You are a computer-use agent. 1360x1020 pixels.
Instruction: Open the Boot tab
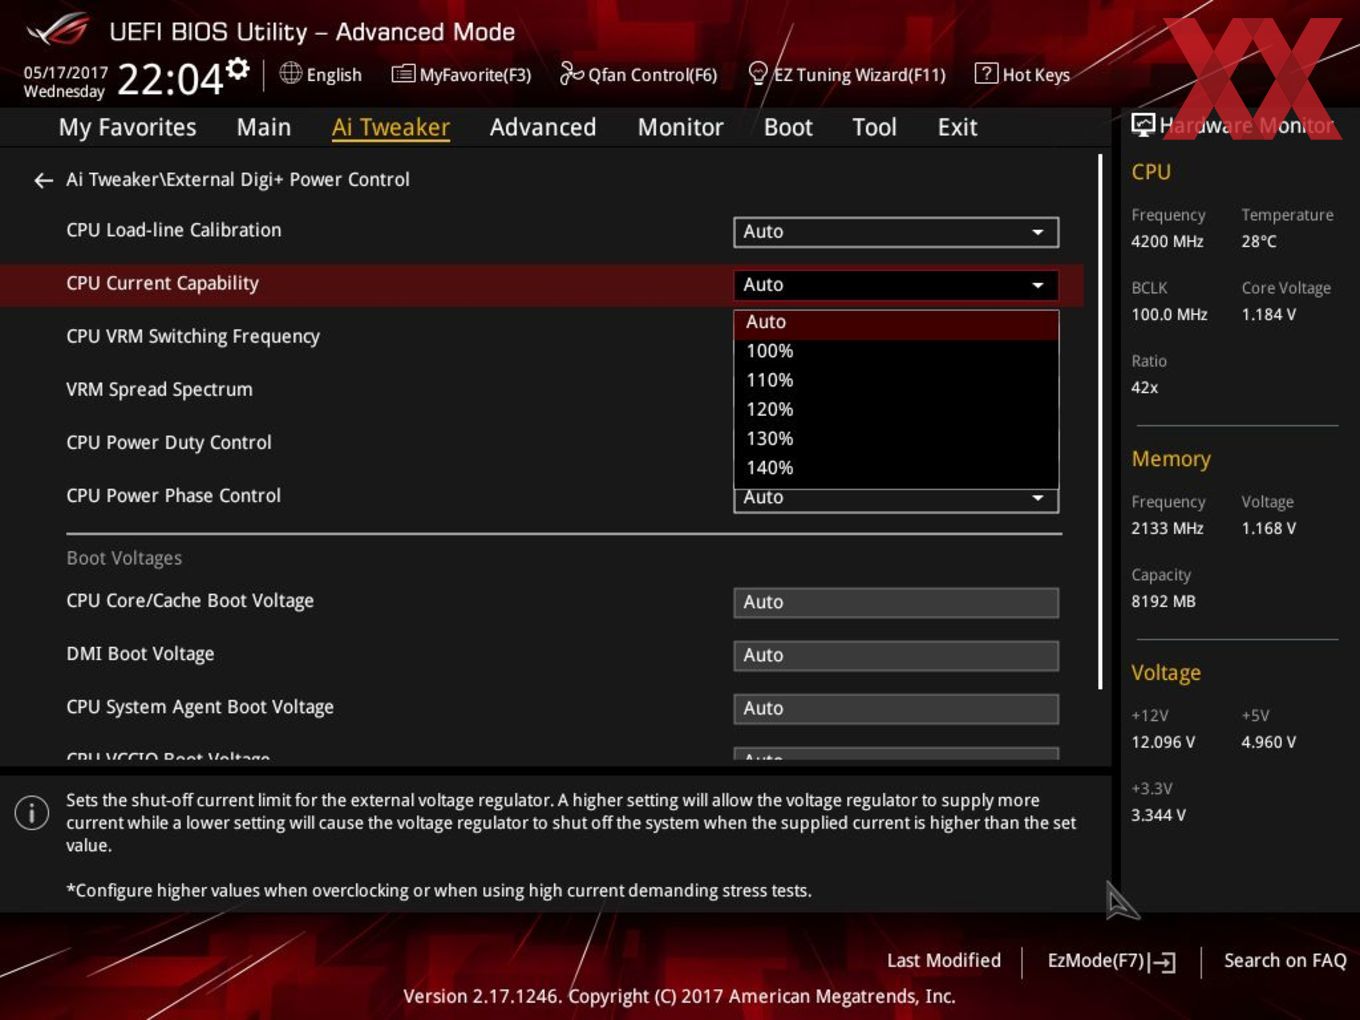788,127
